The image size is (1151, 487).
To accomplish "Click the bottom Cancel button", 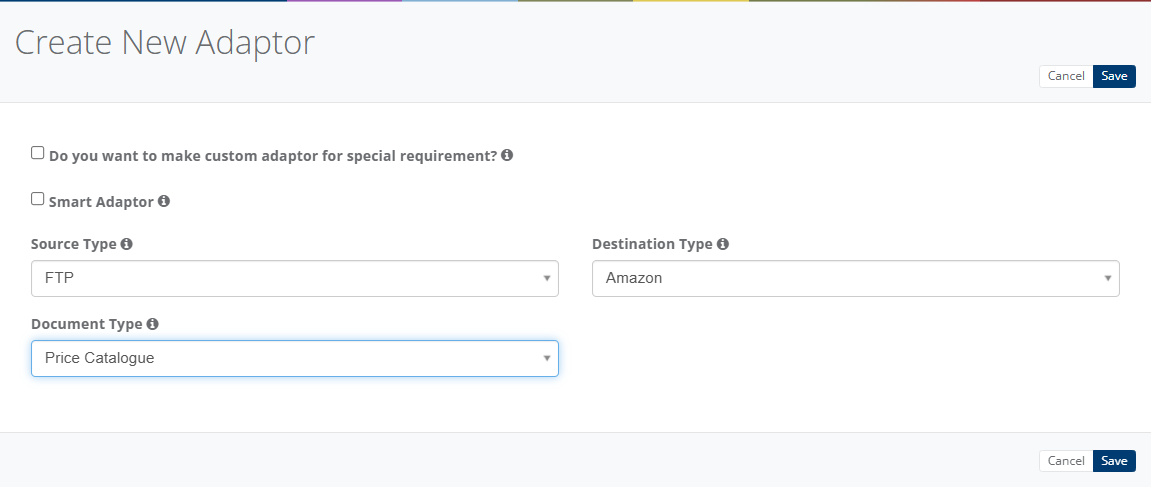I will point(1066,461).
